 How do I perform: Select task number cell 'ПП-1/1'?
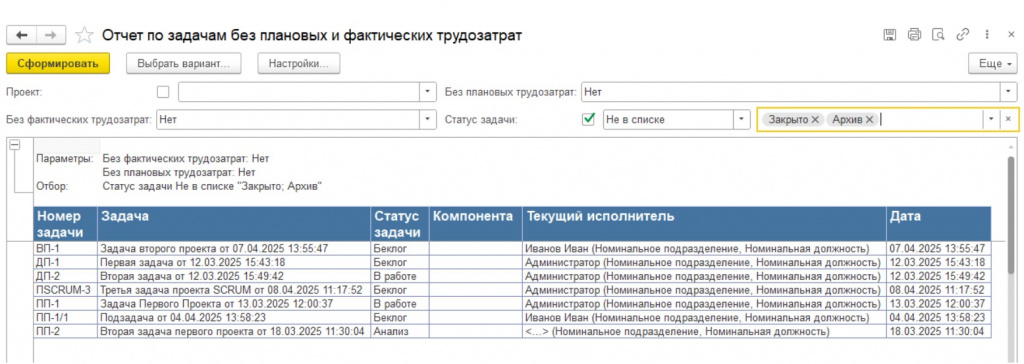pyautogui.click(x=65, y=318)
